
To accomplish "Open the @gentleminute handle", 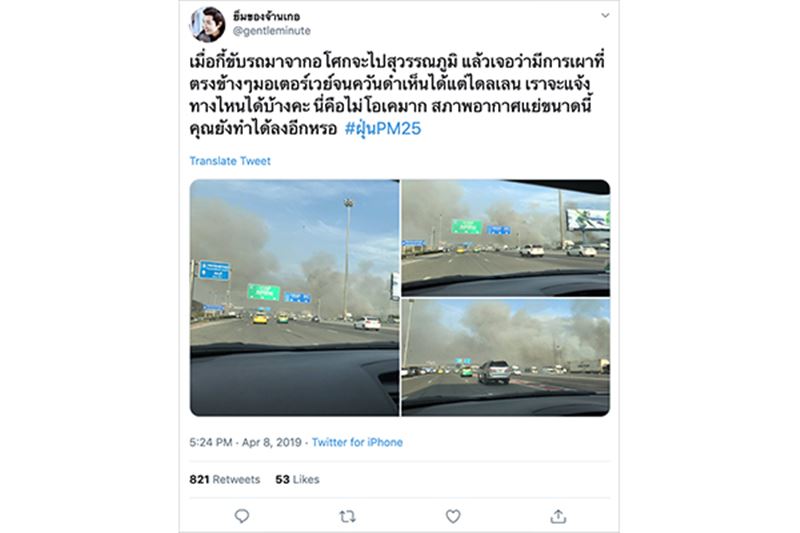I will pyautogui.click(x=271, y=31).
